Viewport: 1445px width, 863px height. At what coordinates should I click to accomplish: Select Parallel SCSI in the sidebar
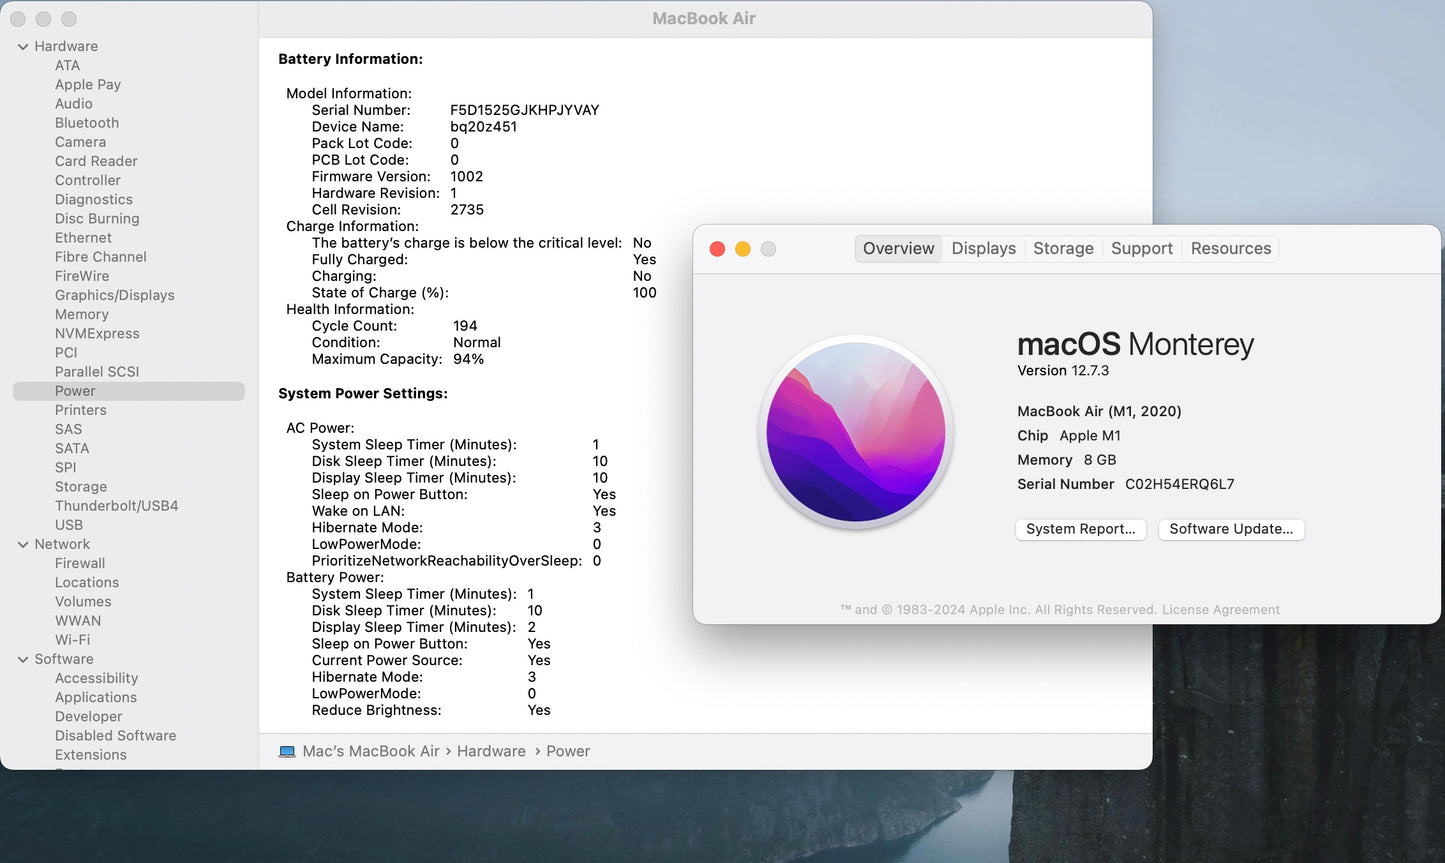pyautogui.click(x=97, y=372)
